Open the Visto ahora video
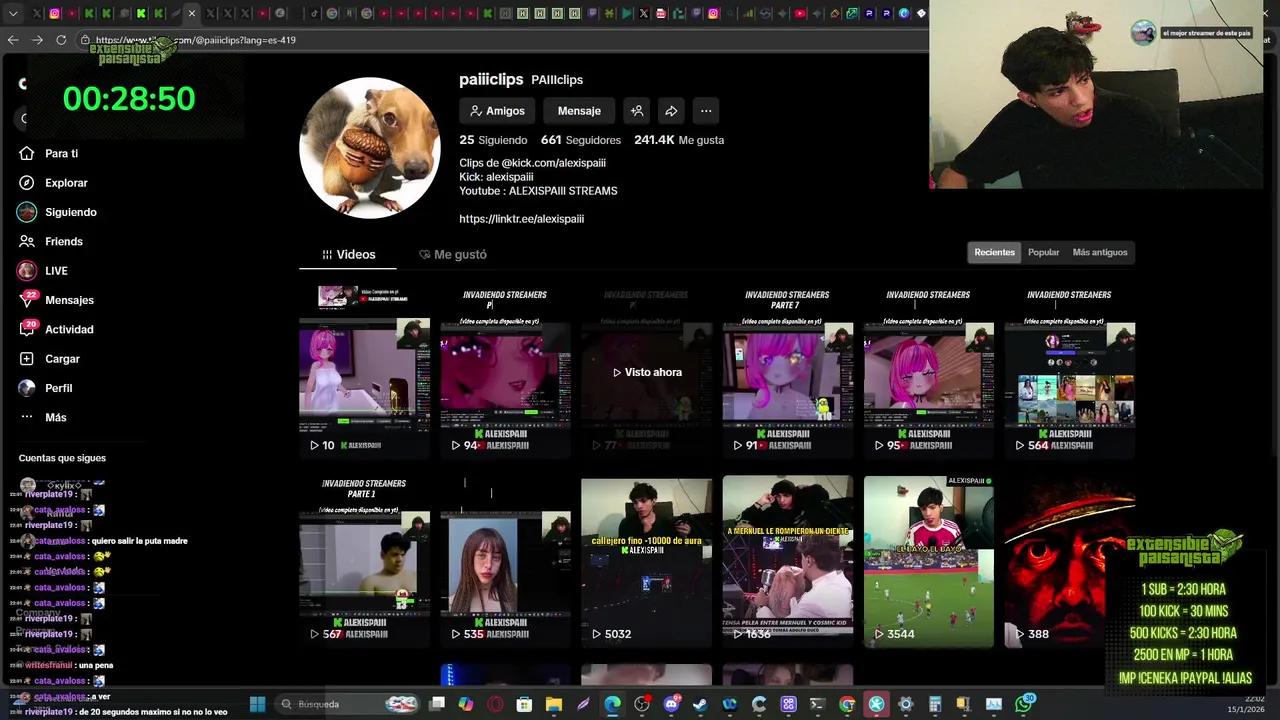 point(646,372)
